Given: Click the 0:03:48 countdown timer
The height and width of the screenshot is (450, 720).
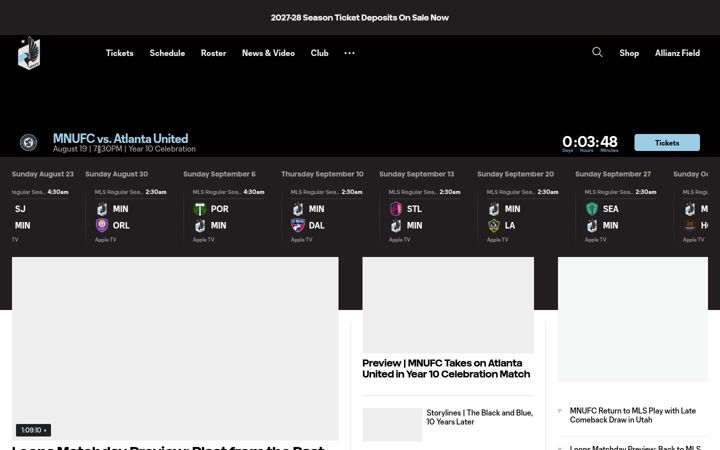Looking at the screenshot, I should click(590, 143).
